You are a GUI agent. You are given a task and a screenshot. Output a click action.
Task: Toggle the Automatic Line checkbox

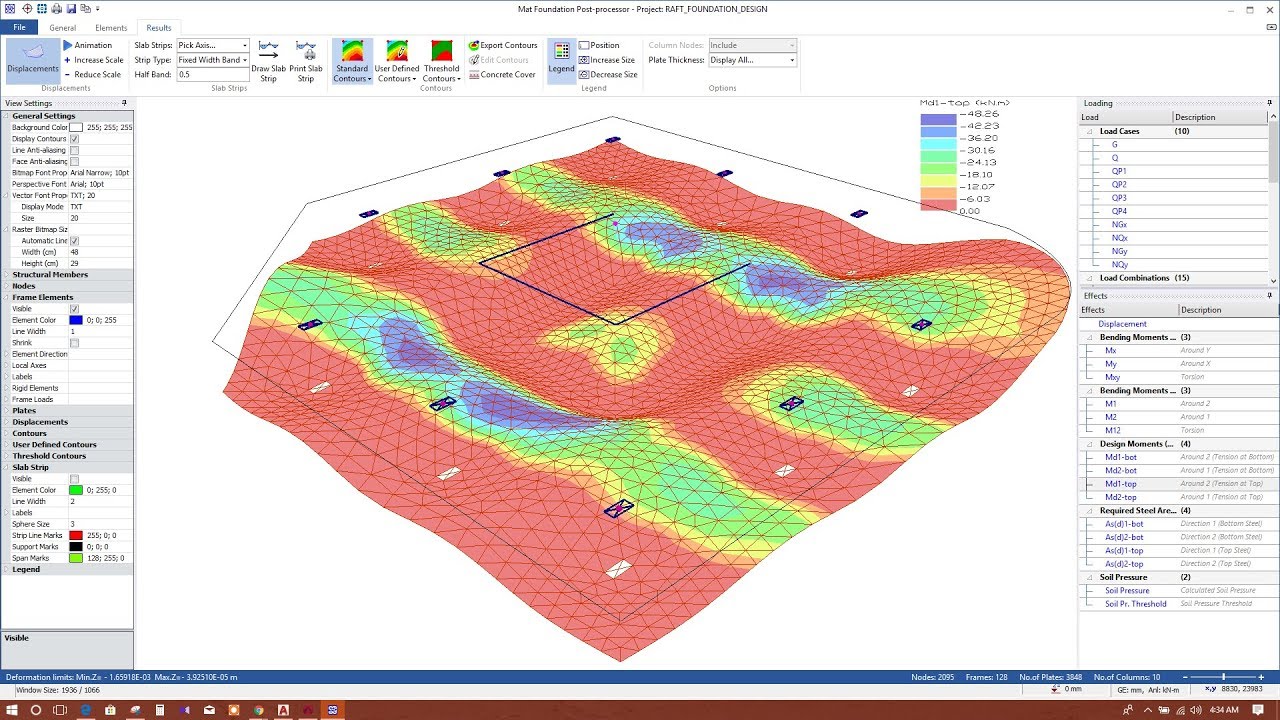coord(74,241)
